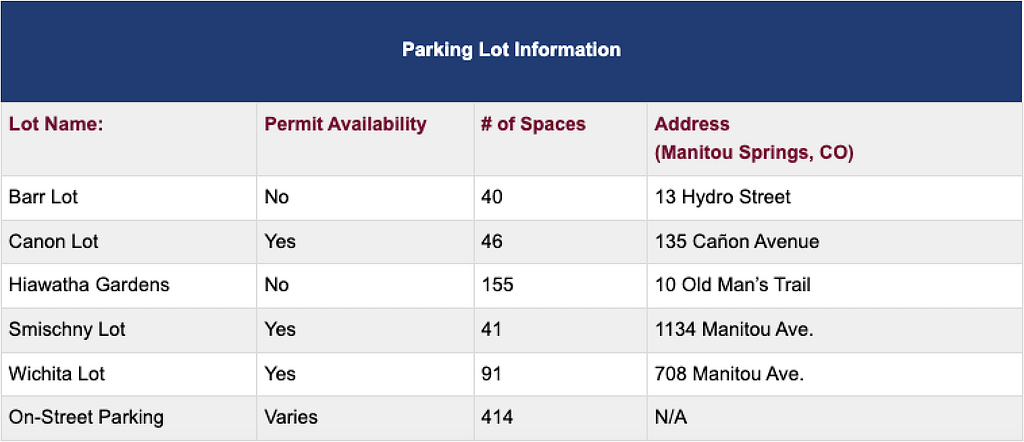Click the Parking Lot Information title
Screen dimensions: 1024x442
tap(511, 50)
